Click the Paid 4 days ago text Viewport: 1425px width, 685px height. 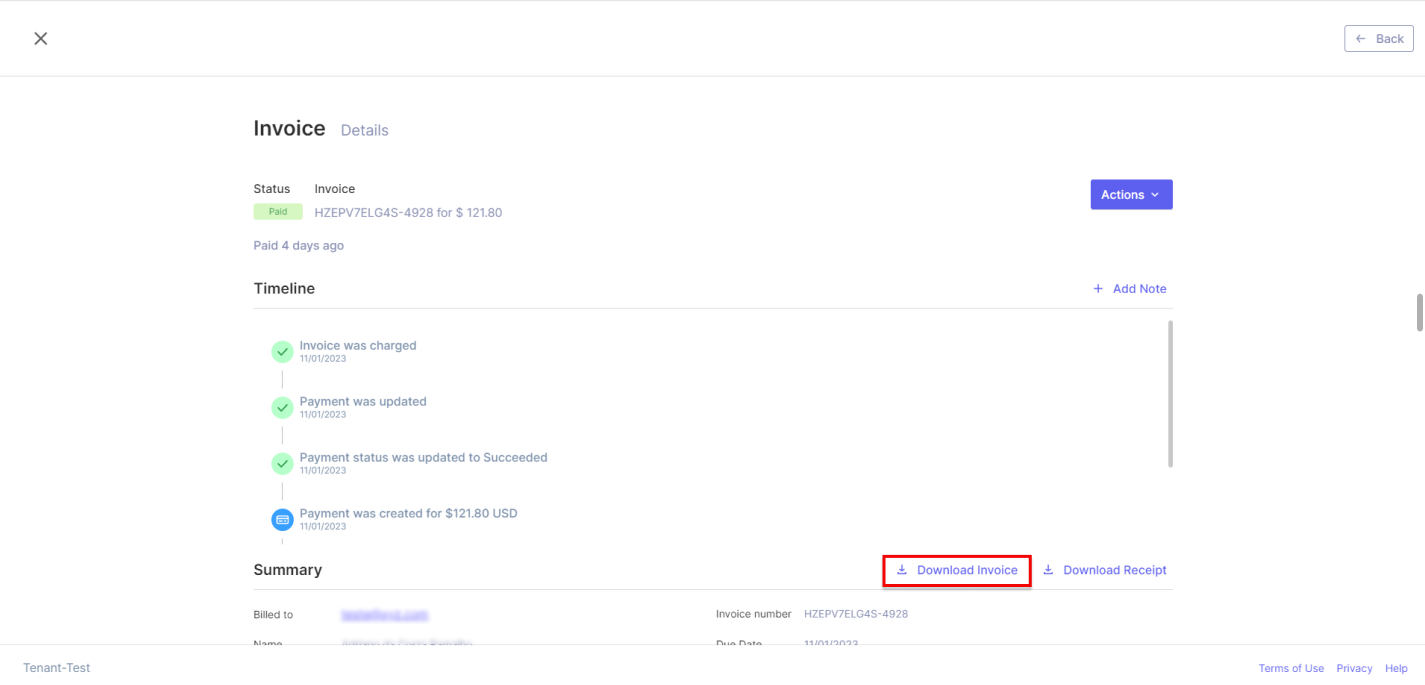(x=299, y=246)
